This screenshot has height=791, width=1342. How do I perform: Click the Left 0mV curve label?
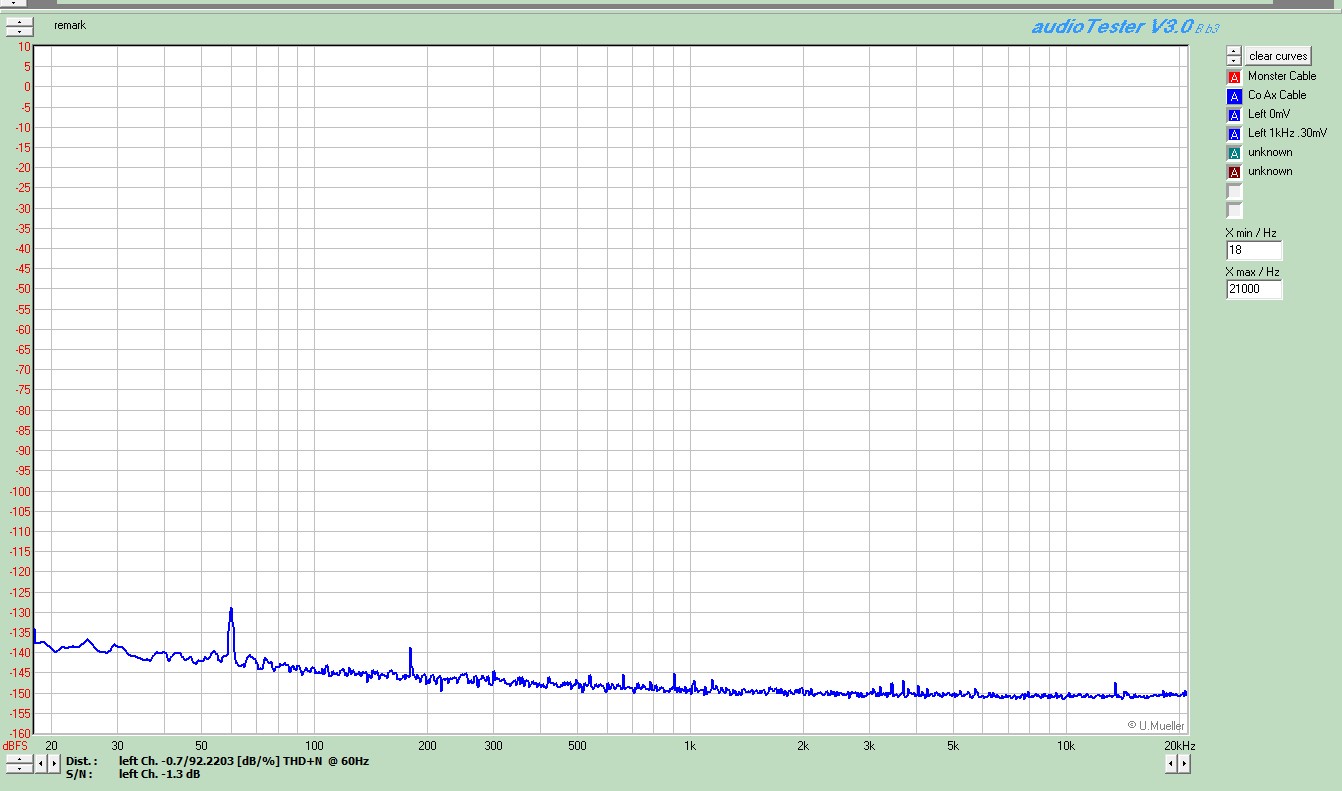(x=1269, y=114)
